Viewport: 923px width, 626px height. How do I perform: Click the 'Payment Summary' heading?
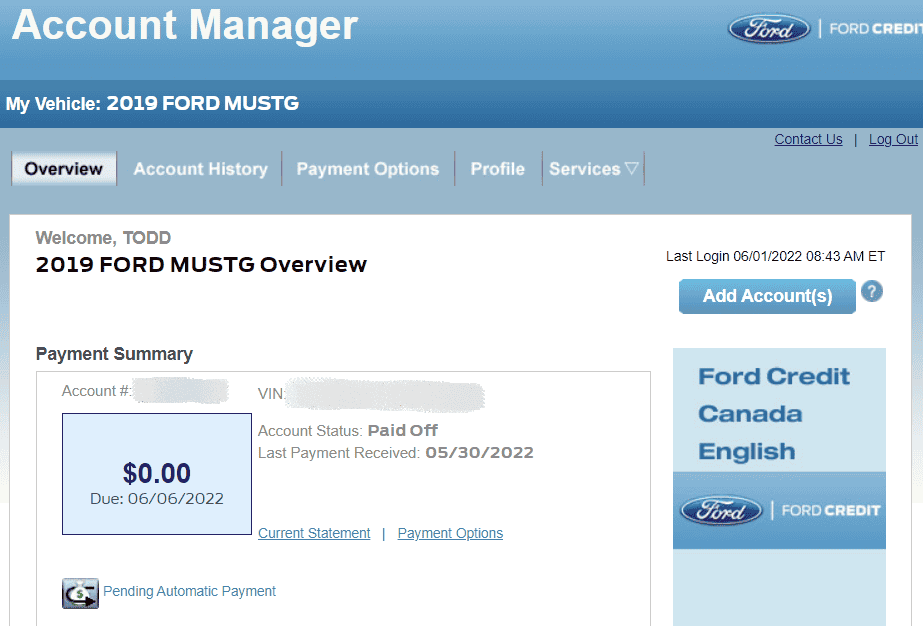point(114,354)
